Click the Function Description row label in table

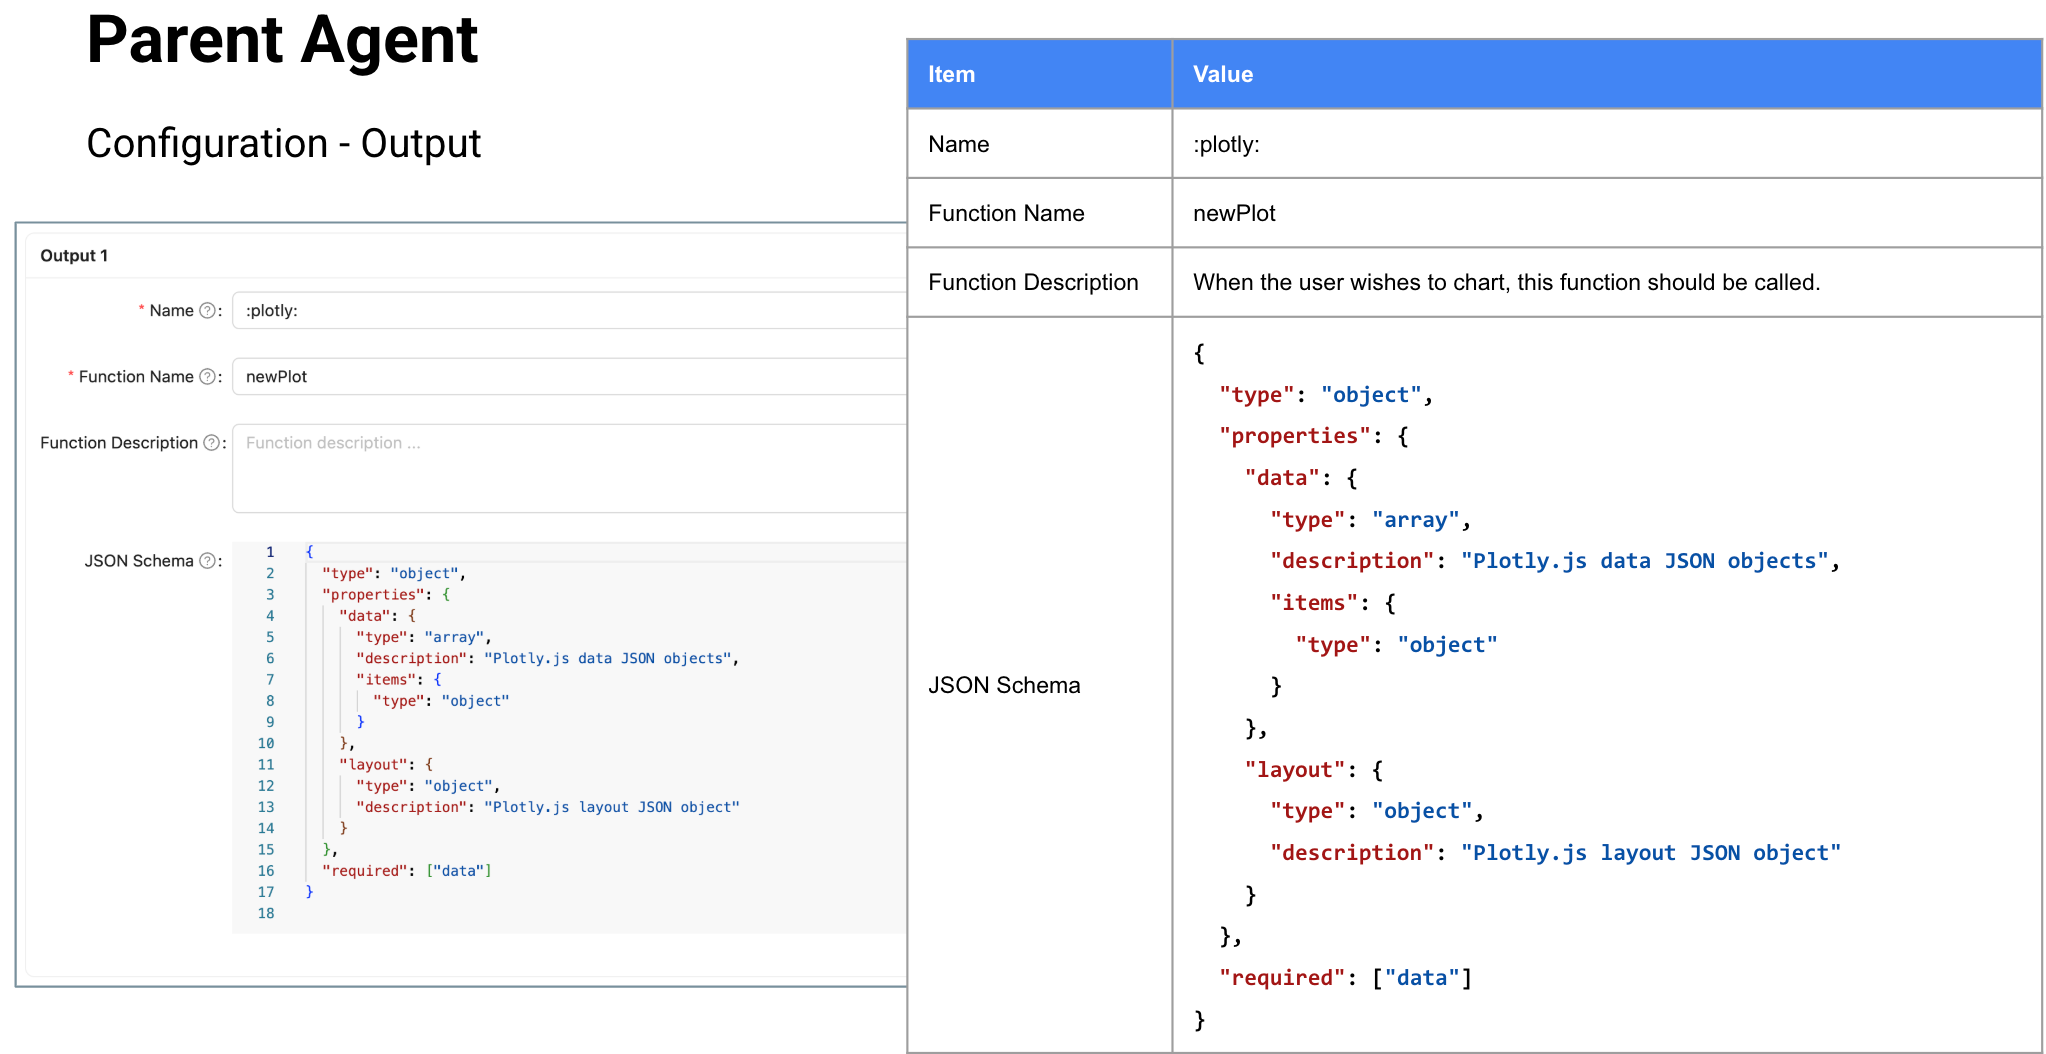coord(1033,282)
